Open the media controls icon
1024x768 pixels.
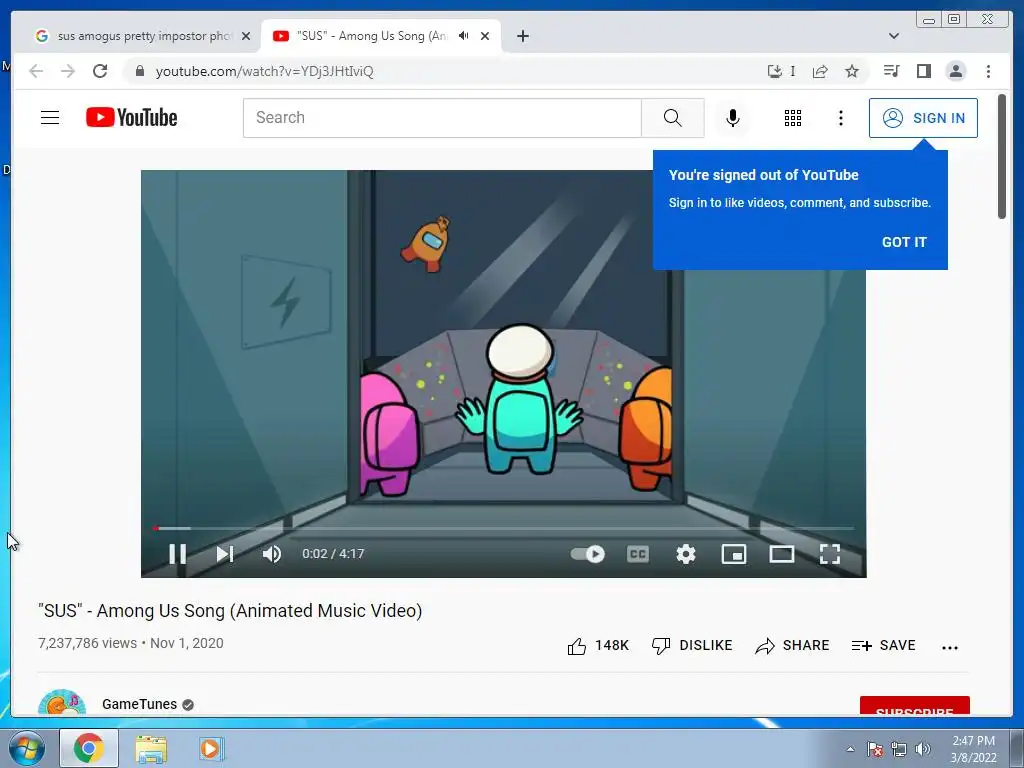coord(891,71)
